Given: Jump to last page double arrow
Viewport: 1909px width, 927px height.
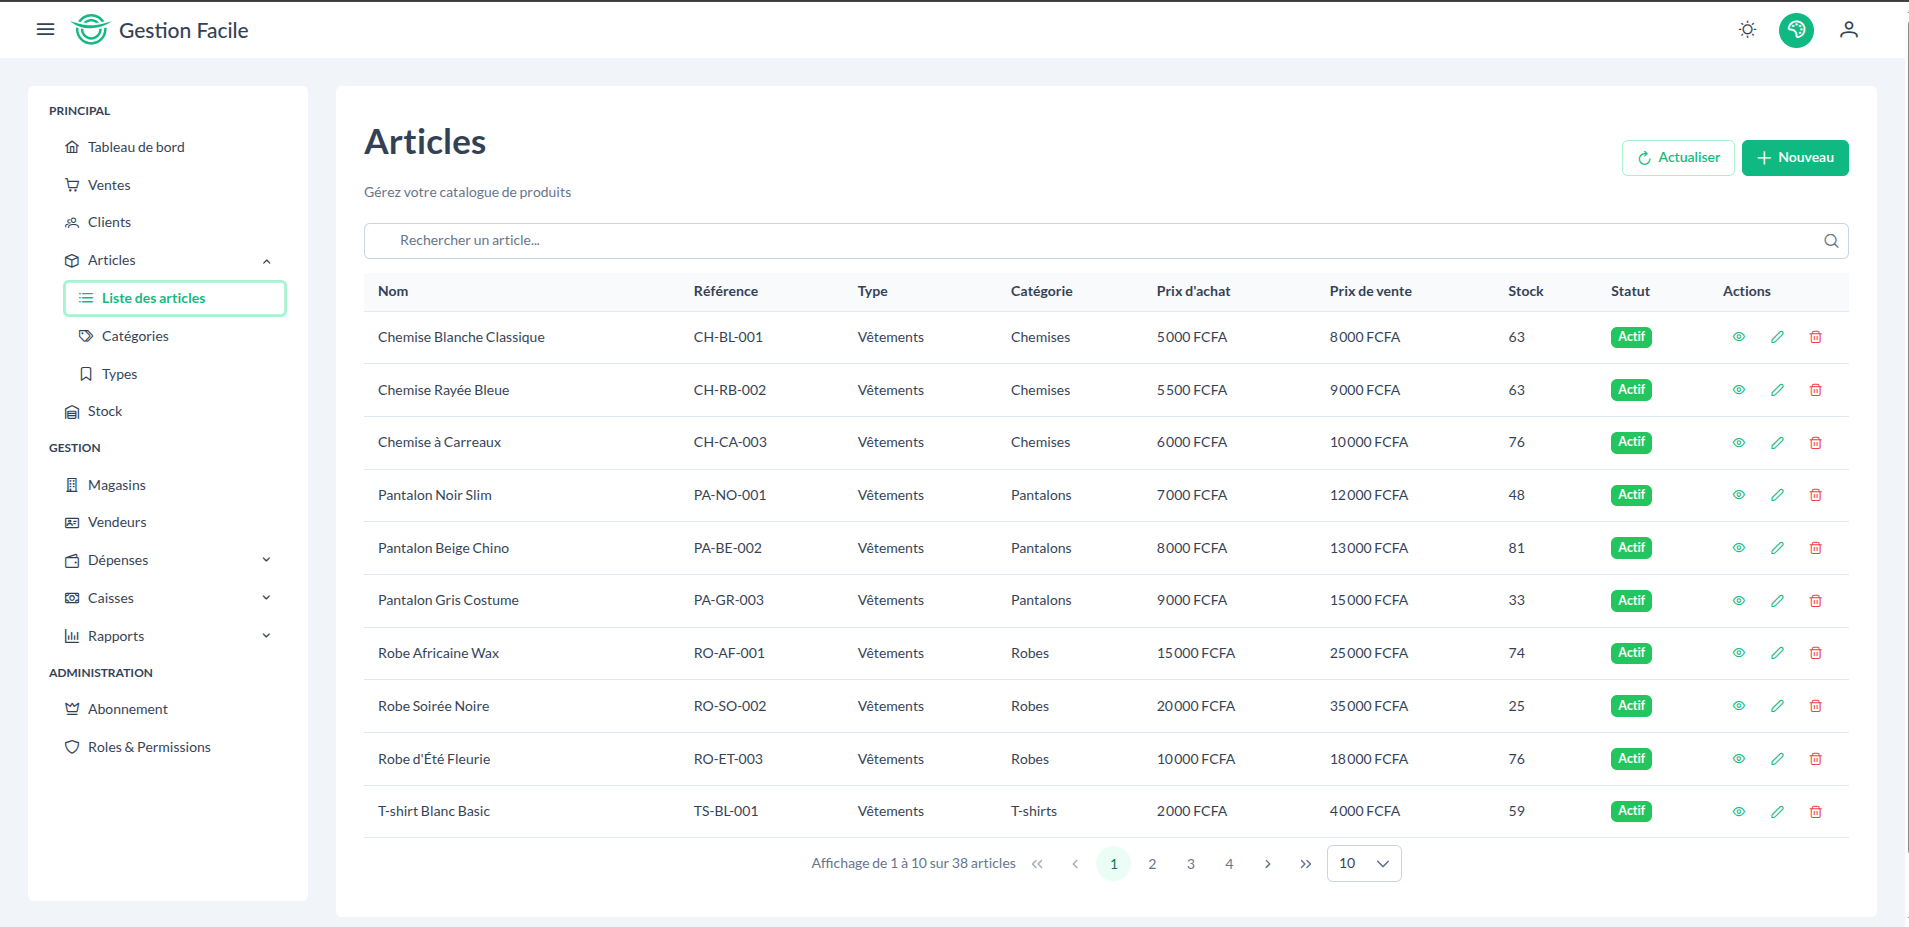Looking at the screenshot, I should [x=1305, y=864].
